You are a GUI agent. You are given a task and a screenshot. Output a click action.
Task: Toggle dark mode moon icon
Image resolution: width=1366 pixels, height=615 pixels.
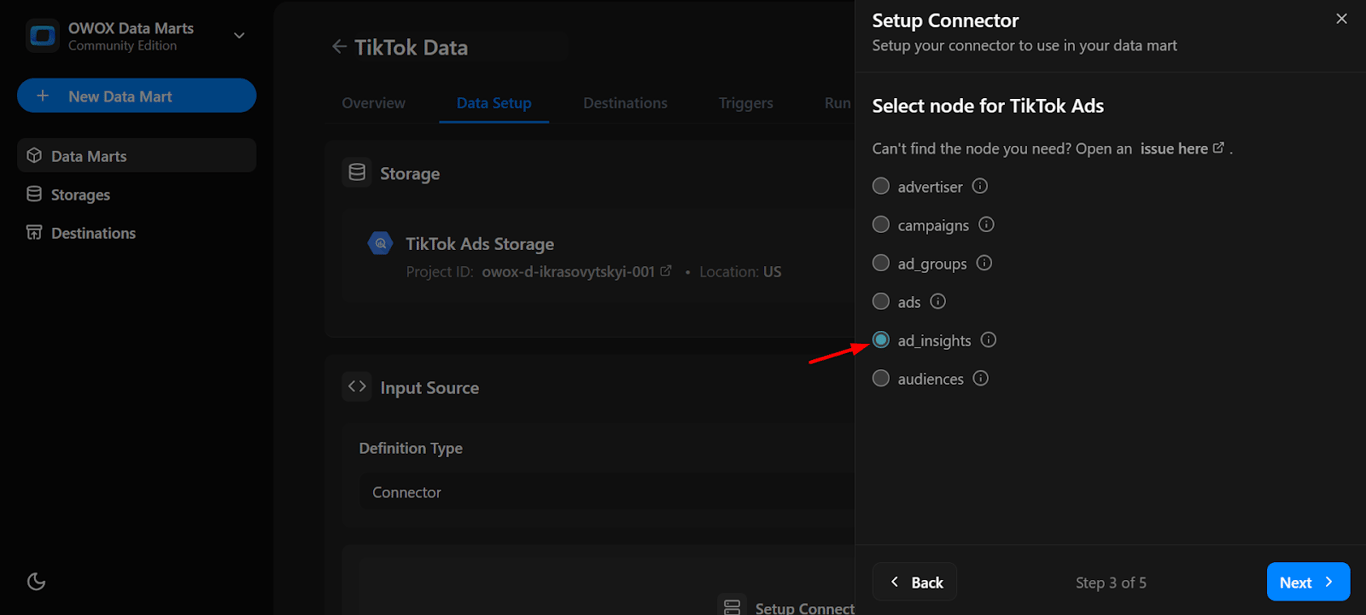point(36,581)
